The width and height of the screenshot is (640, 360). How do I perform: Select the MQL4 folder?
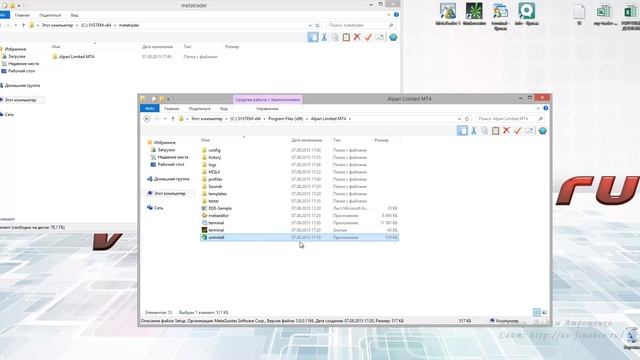tap(214, 172)
